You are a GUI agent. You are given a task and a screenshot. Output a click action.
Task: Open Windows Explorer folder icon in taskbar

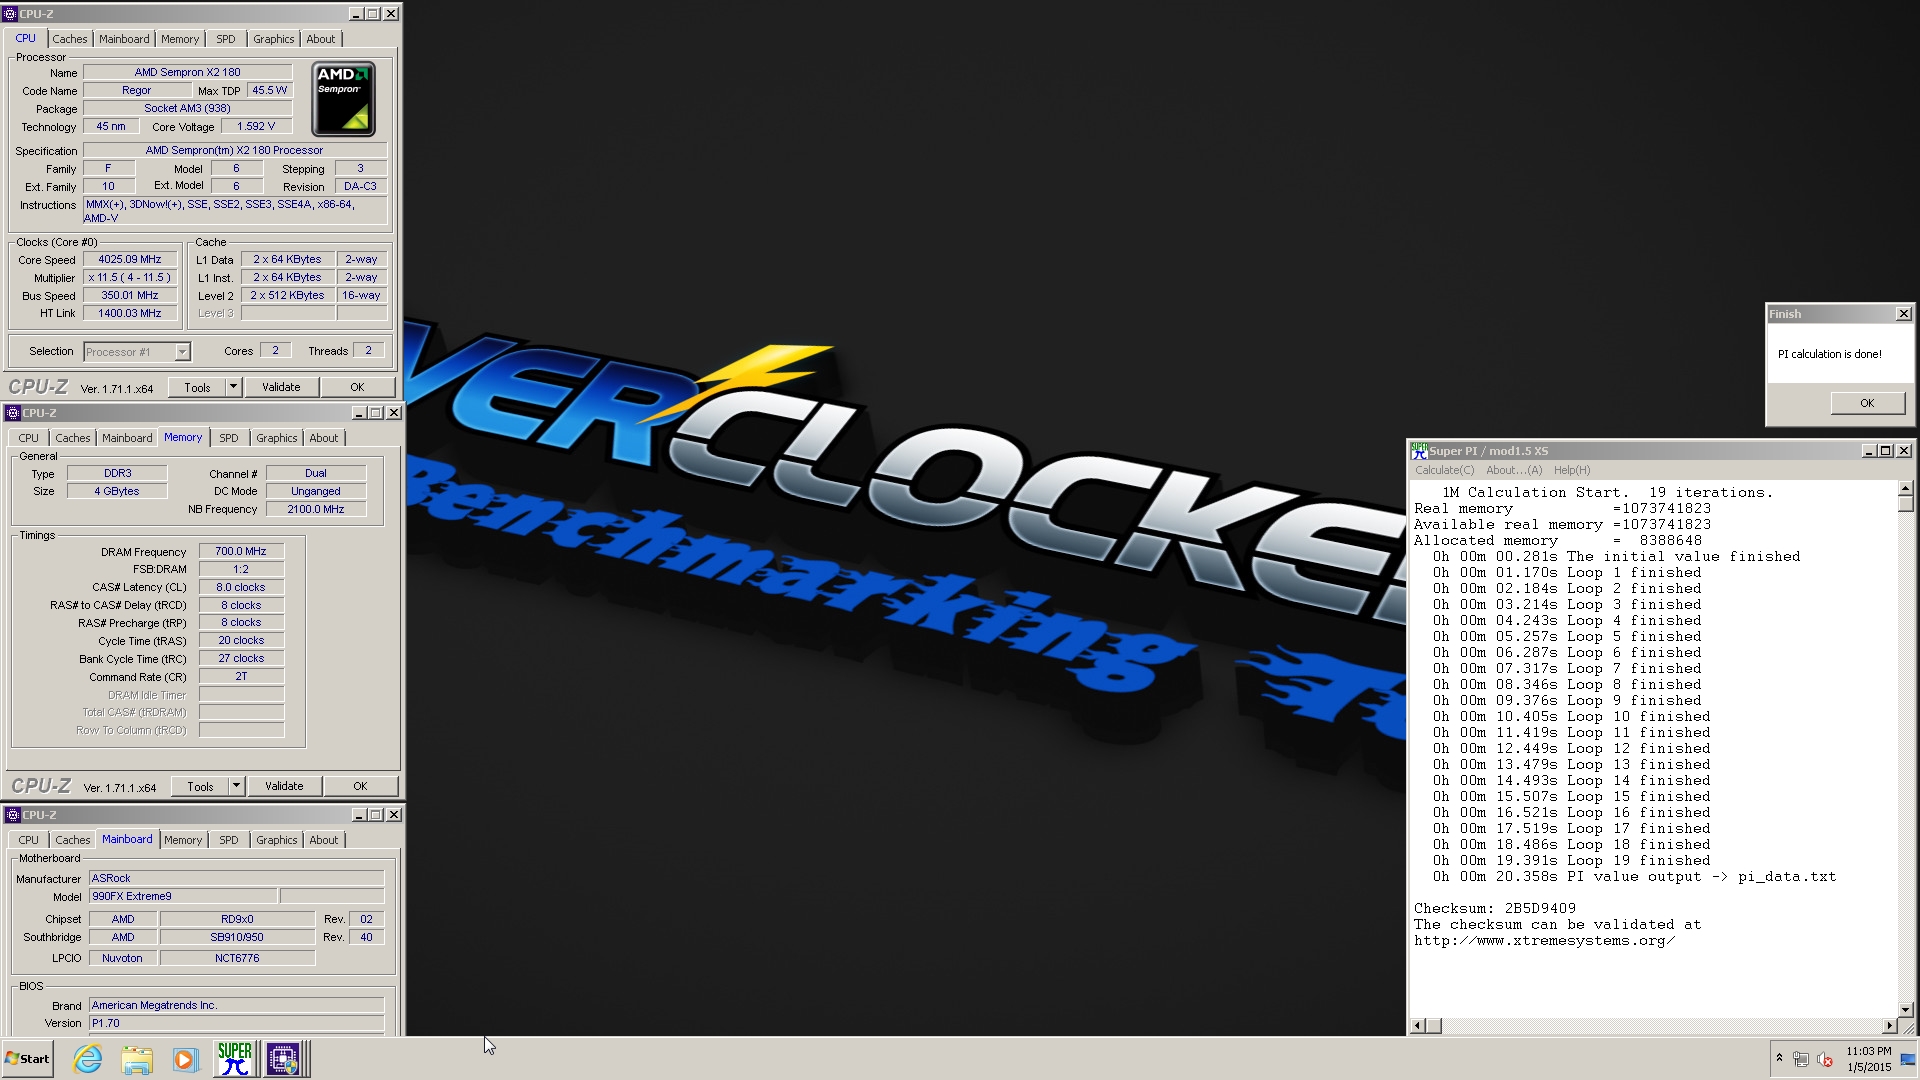coord(137,1059)
